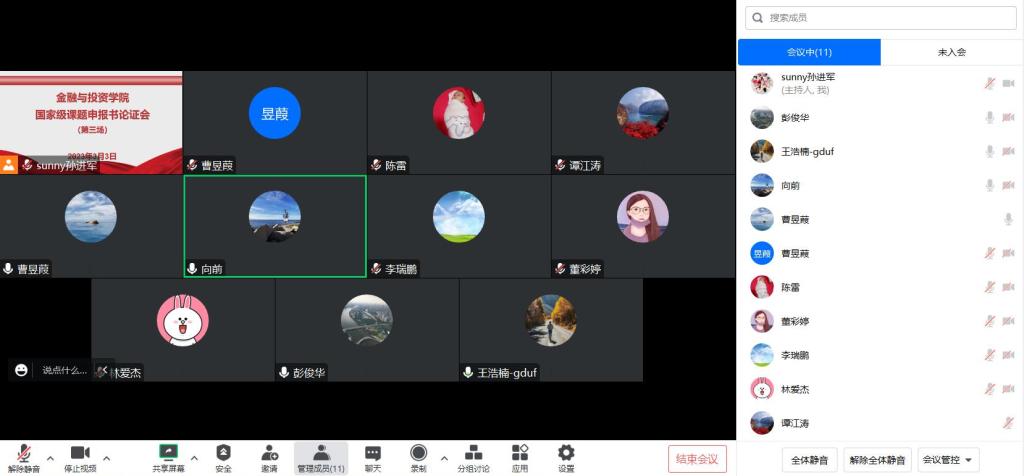This screenshot has width=1024, height=476.
Task: Click the 邀请 invite icon
Action: 269,453
